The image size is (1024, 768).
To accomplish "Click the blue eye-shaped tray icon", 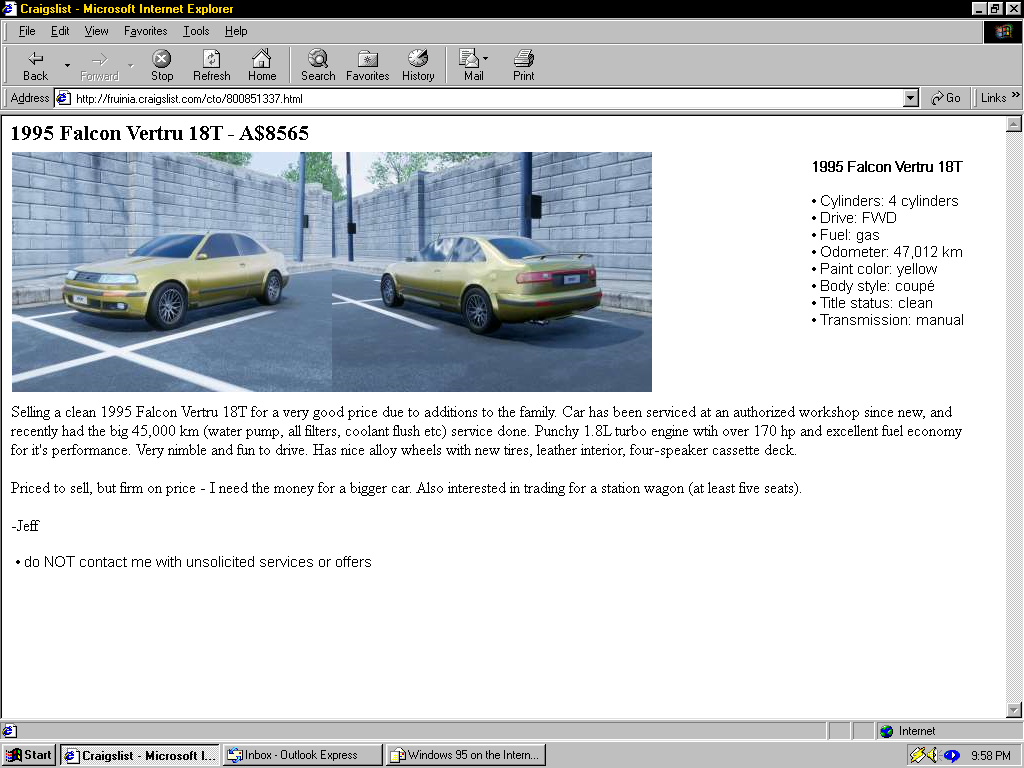I will 952,756.
